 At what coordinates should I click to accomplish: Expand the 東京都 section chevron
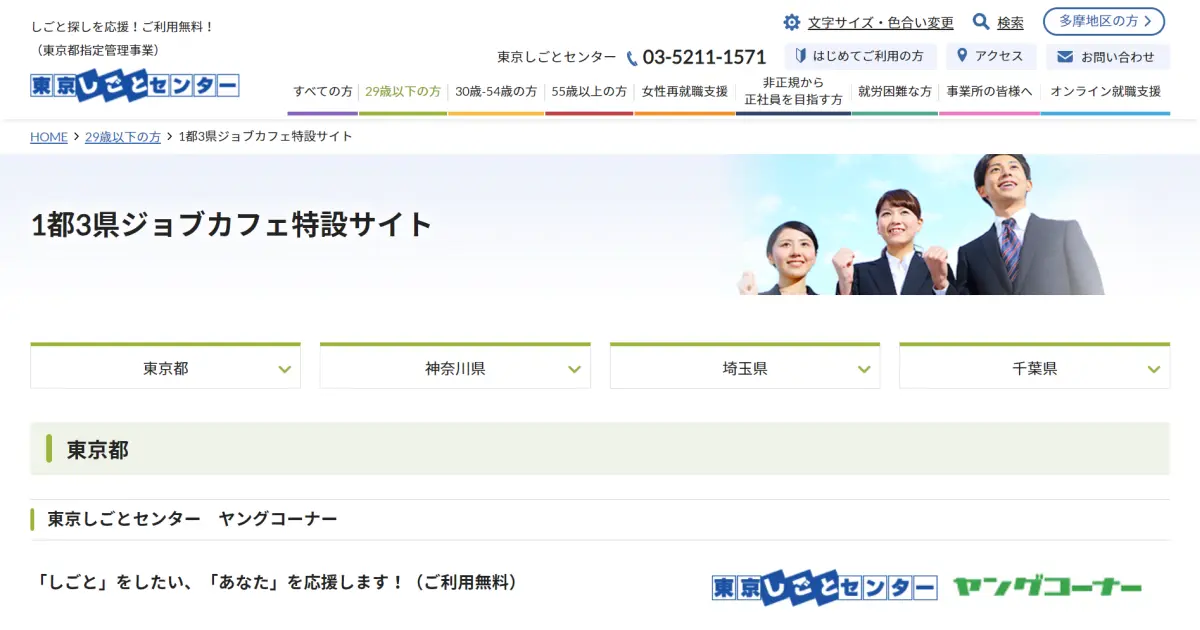[284, 369]
